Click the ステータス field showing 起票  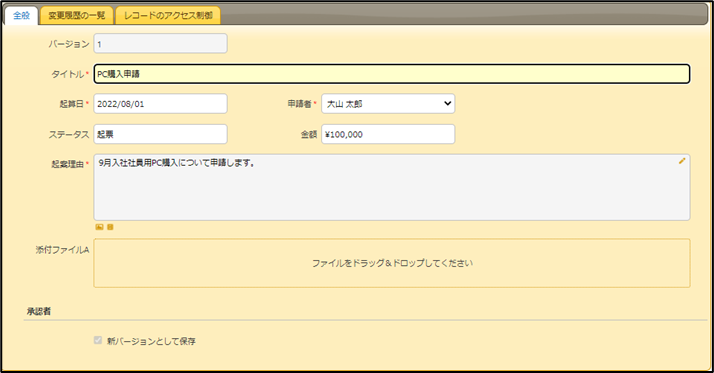[x=160, y=134]
